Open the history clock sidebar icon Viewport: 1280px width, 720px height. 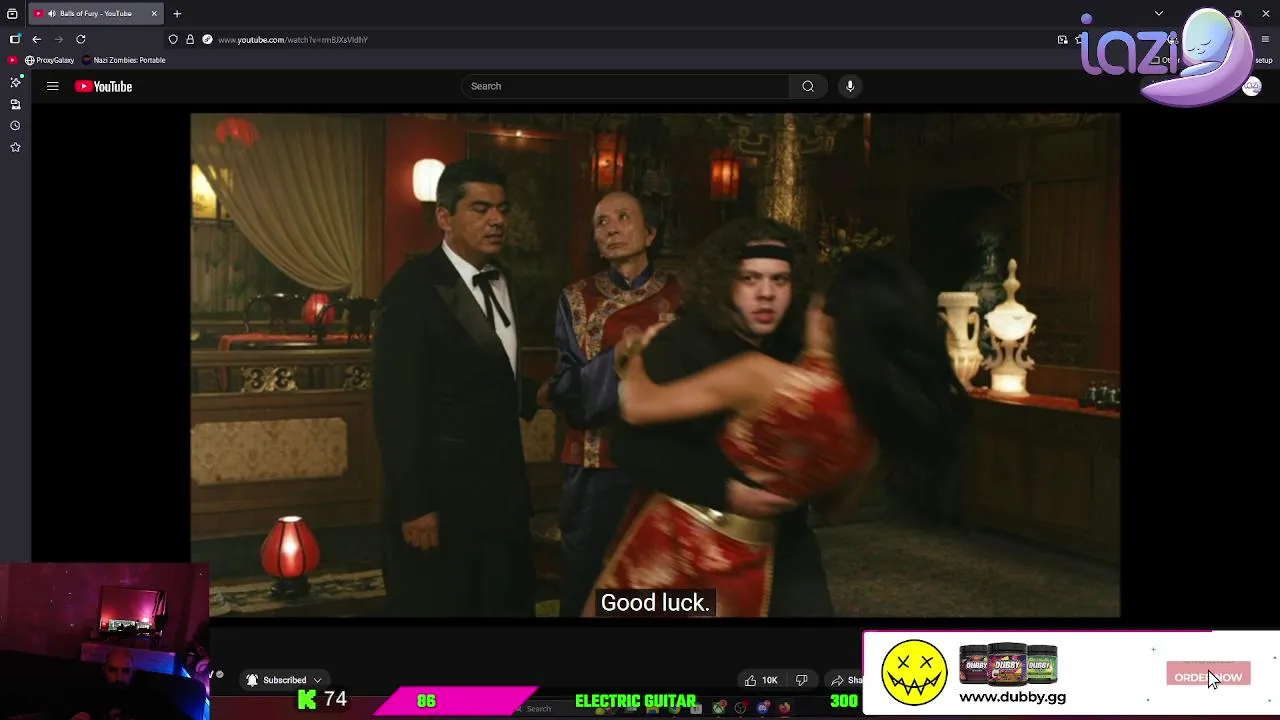[15, 126]
